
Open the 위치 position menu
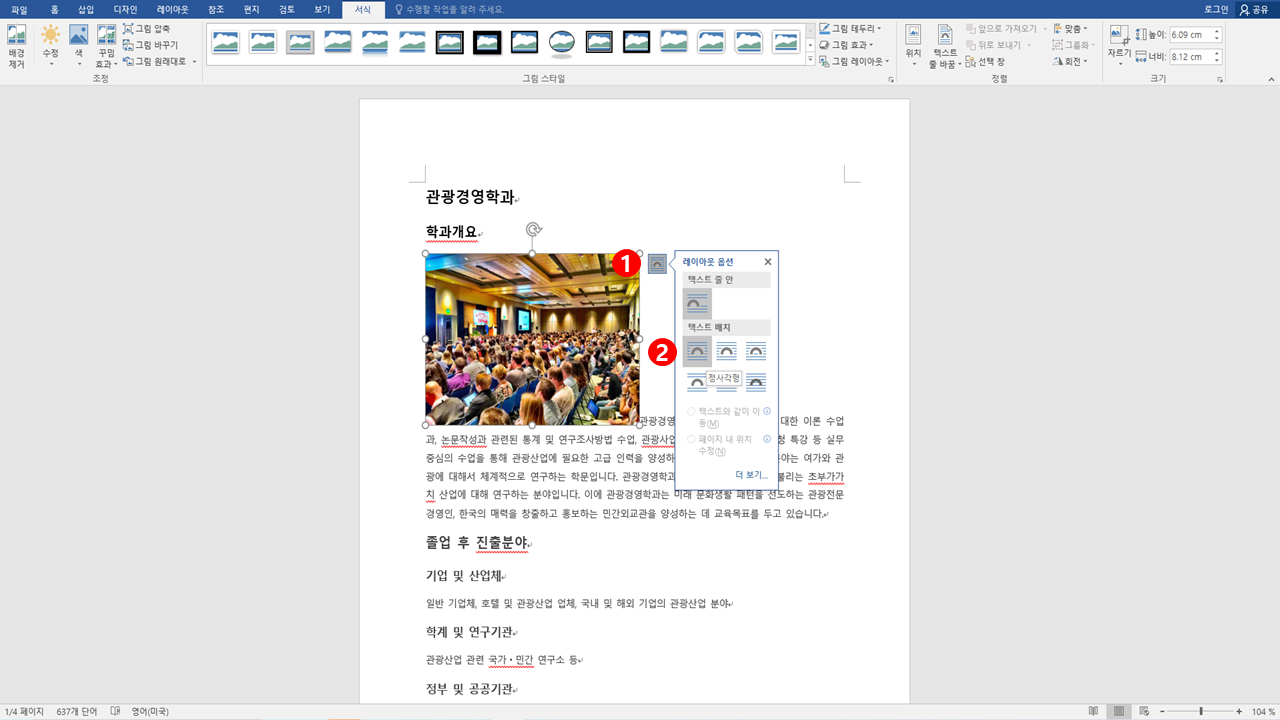(913, 46)
